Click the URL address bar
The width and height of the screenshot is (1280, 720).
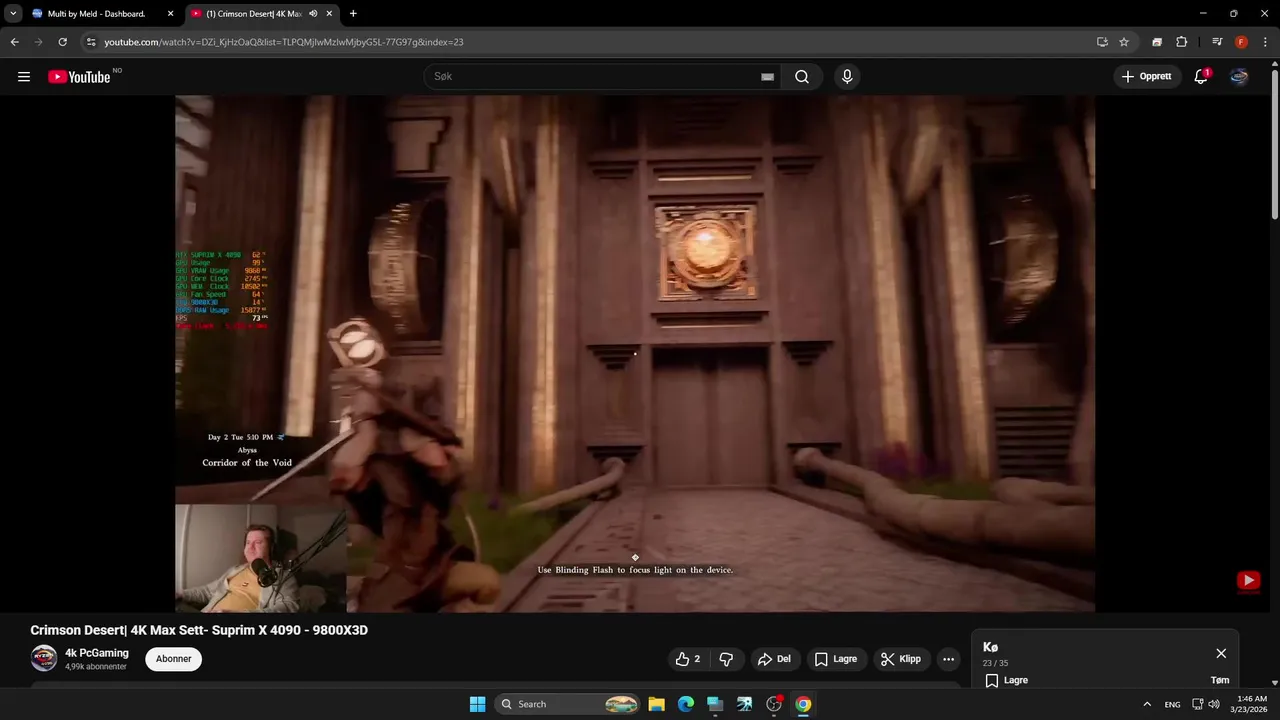590,42
